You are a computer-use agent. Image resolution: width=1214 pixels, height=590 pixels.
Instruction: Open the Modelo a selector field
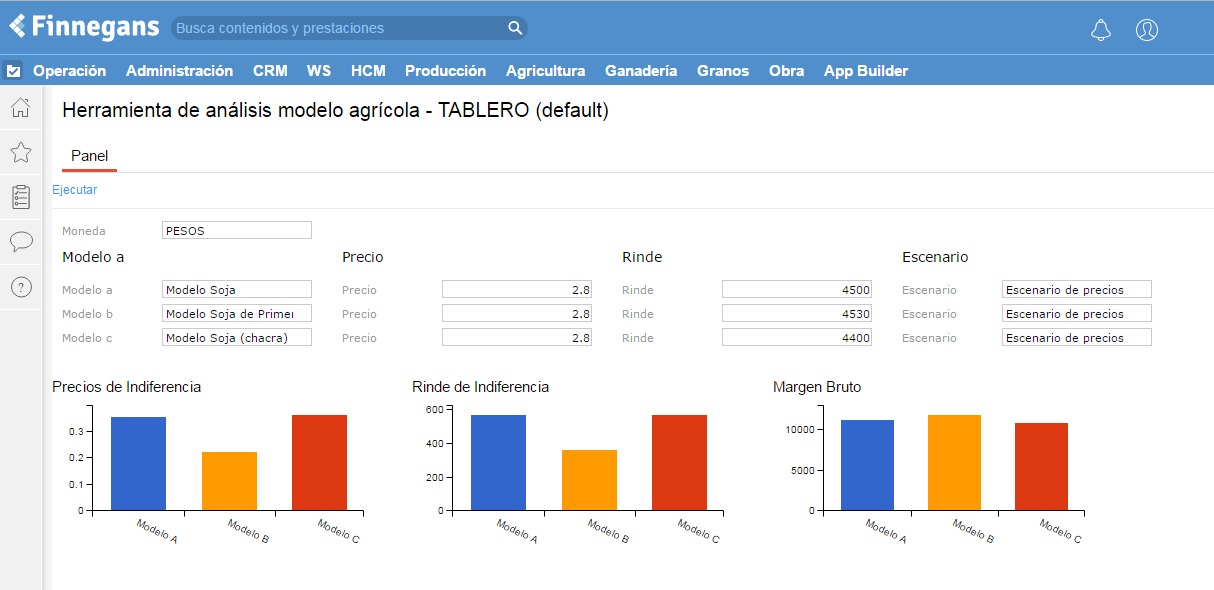[x=237, y=290]
